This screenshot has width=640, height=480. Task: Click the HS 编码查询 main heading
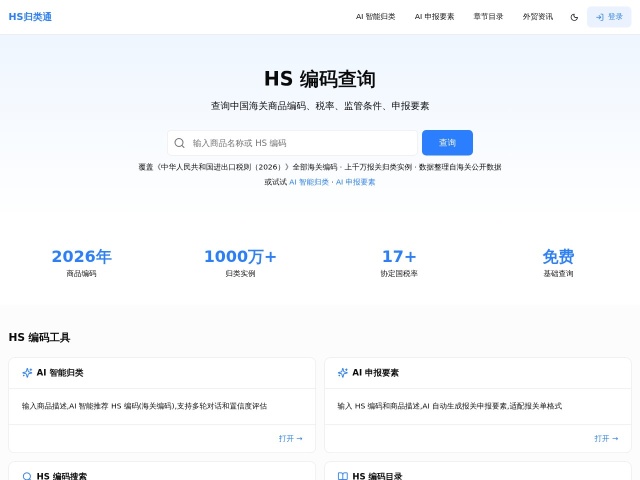320,79
